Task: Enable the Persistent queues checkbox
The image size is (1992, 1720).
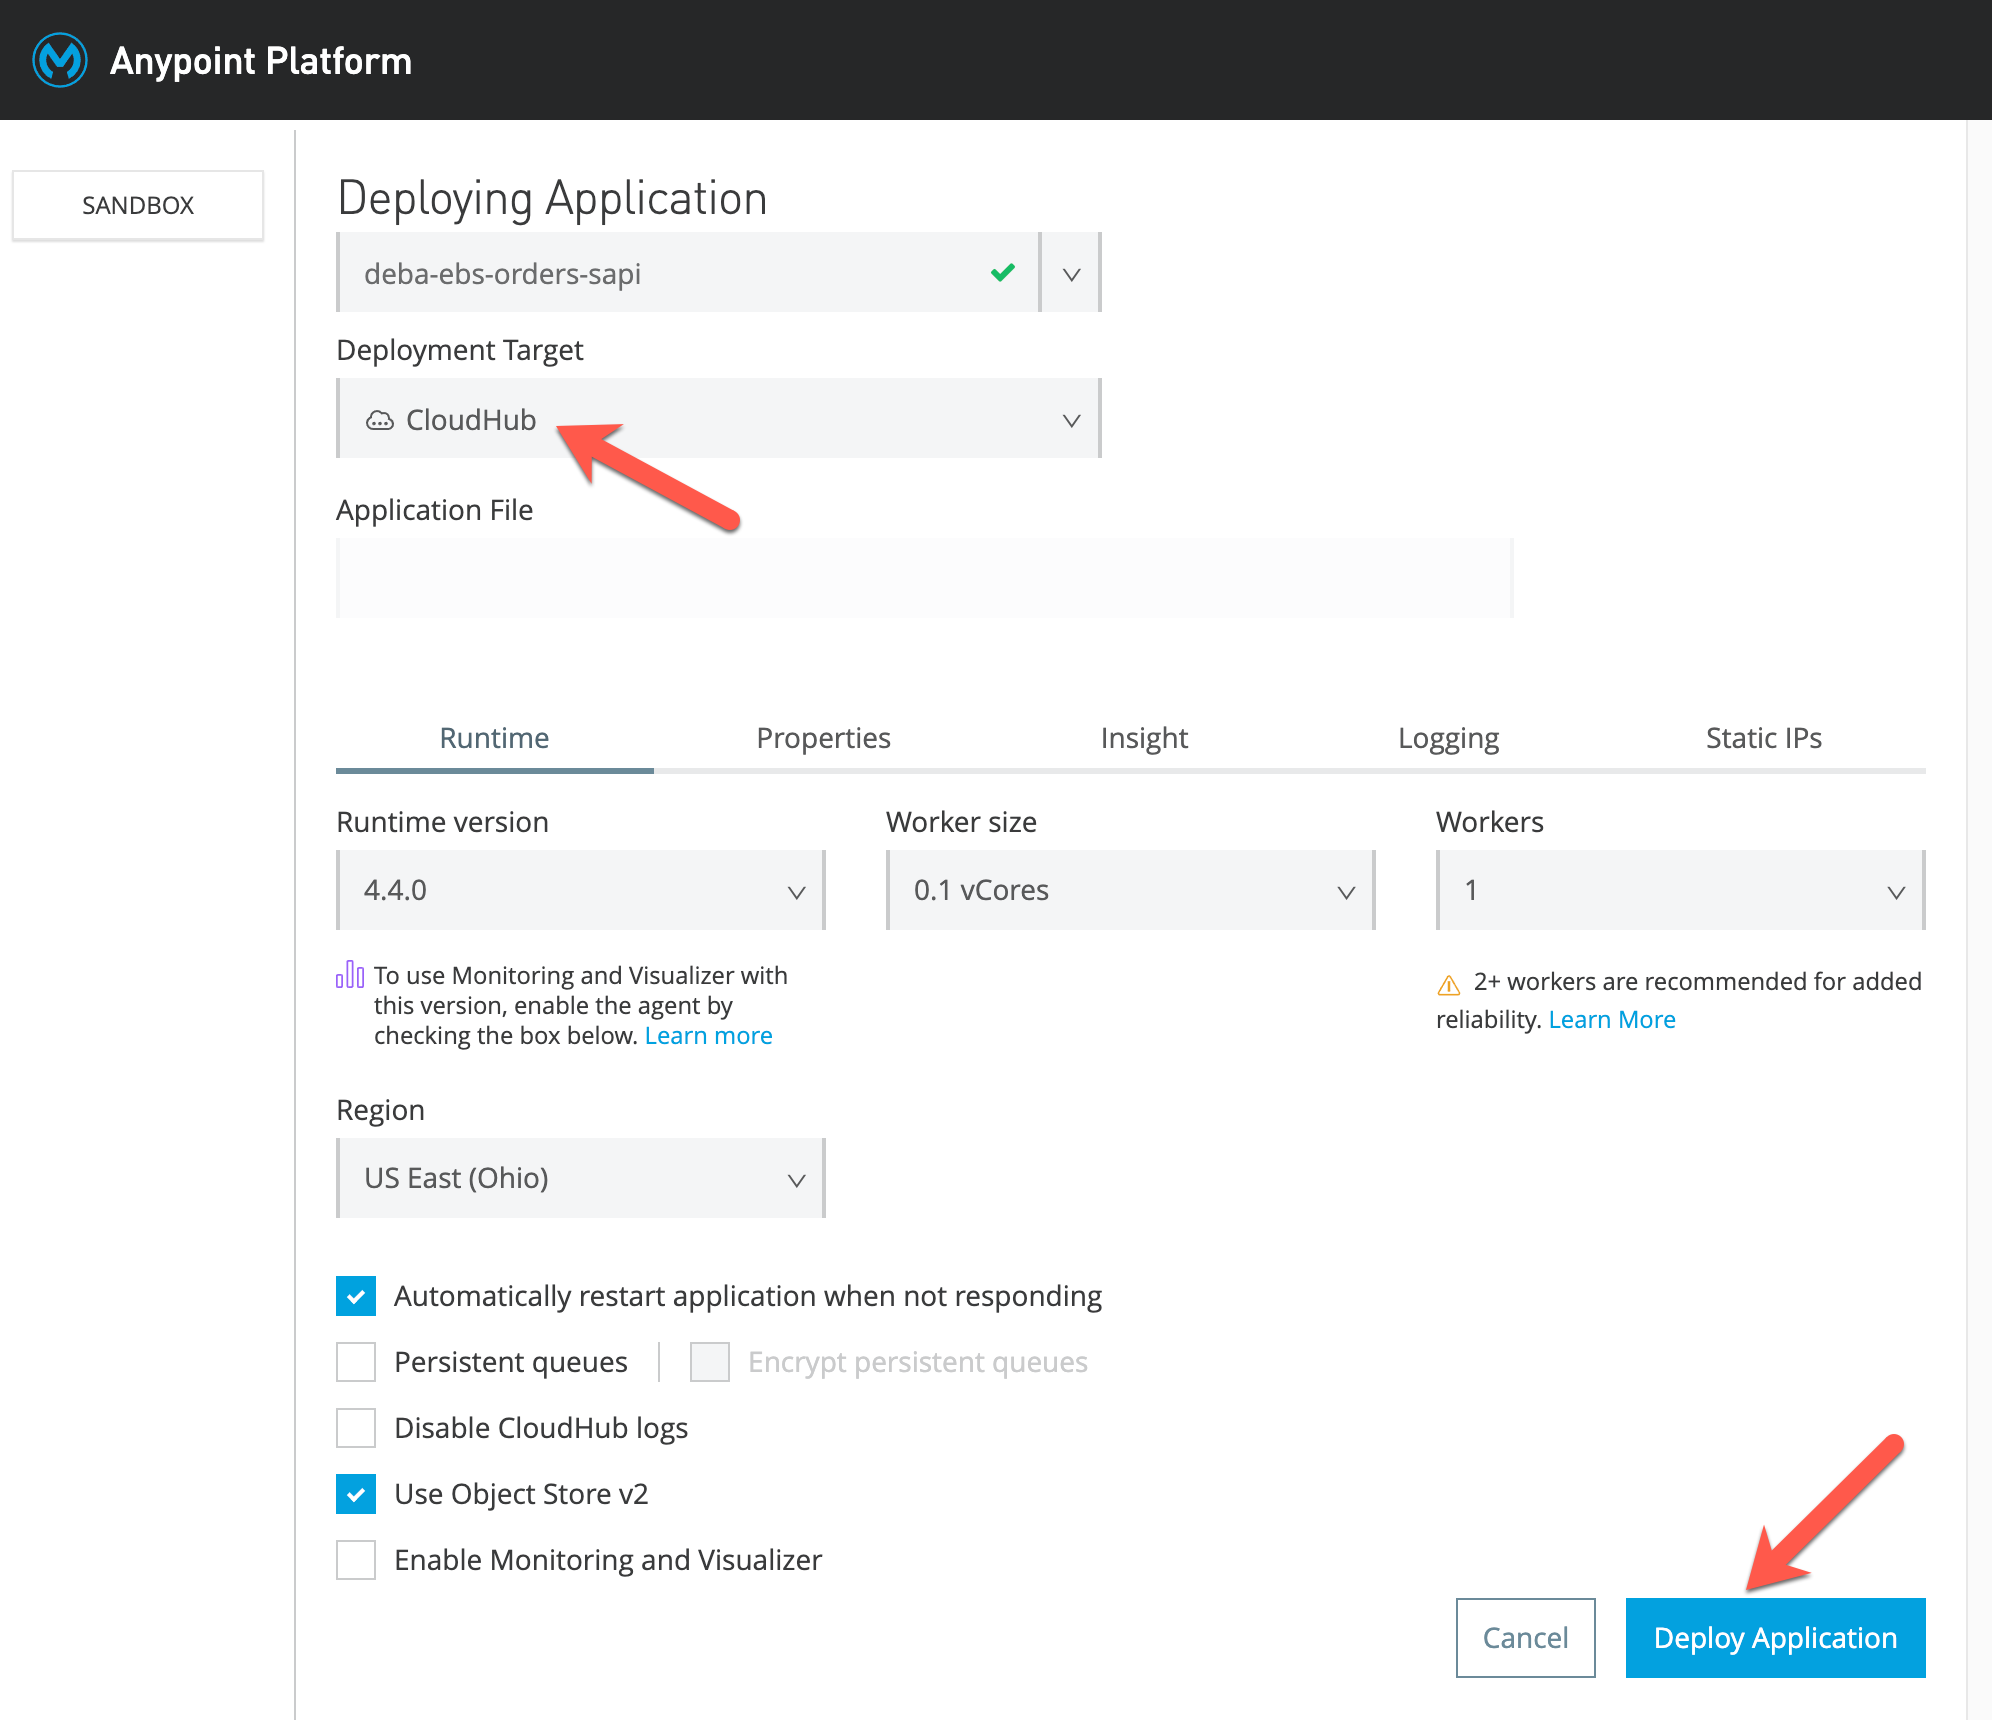Action: click(356, 1362)
